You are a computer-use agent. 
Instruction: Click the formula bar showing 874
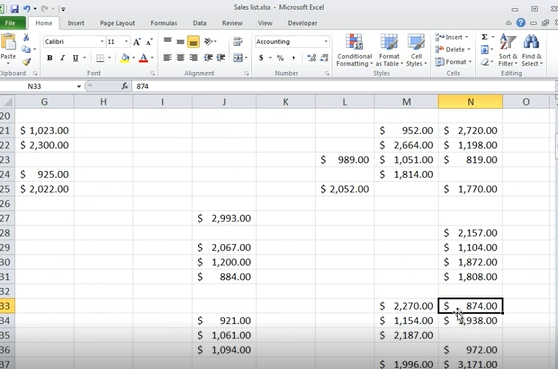click(342, 86)
